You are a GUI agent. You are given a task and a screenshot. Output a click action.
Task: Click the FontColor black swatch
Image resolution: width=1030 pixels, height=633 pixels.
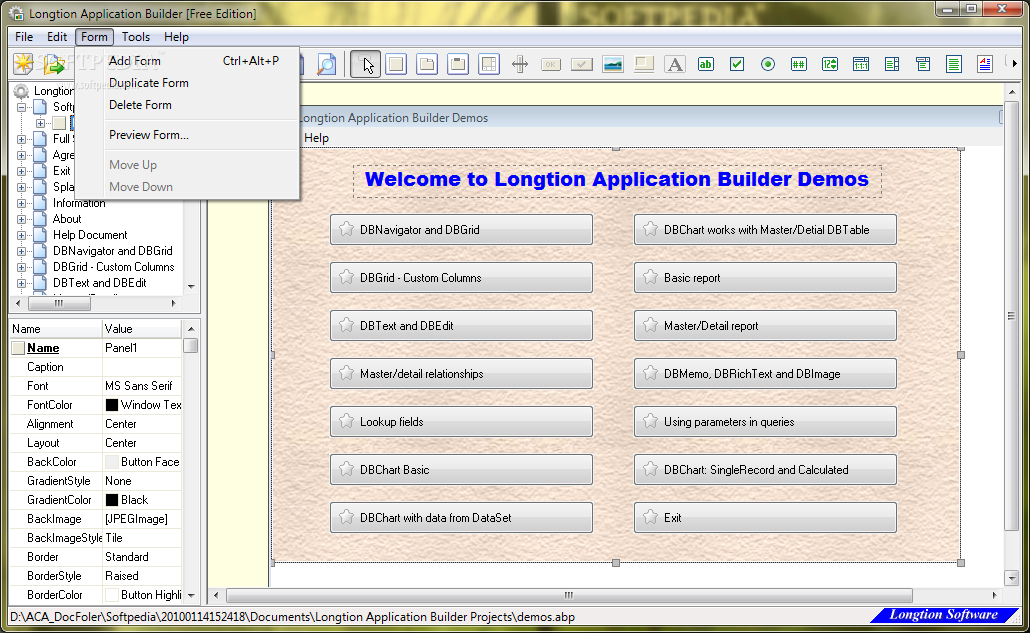point(112,405)
